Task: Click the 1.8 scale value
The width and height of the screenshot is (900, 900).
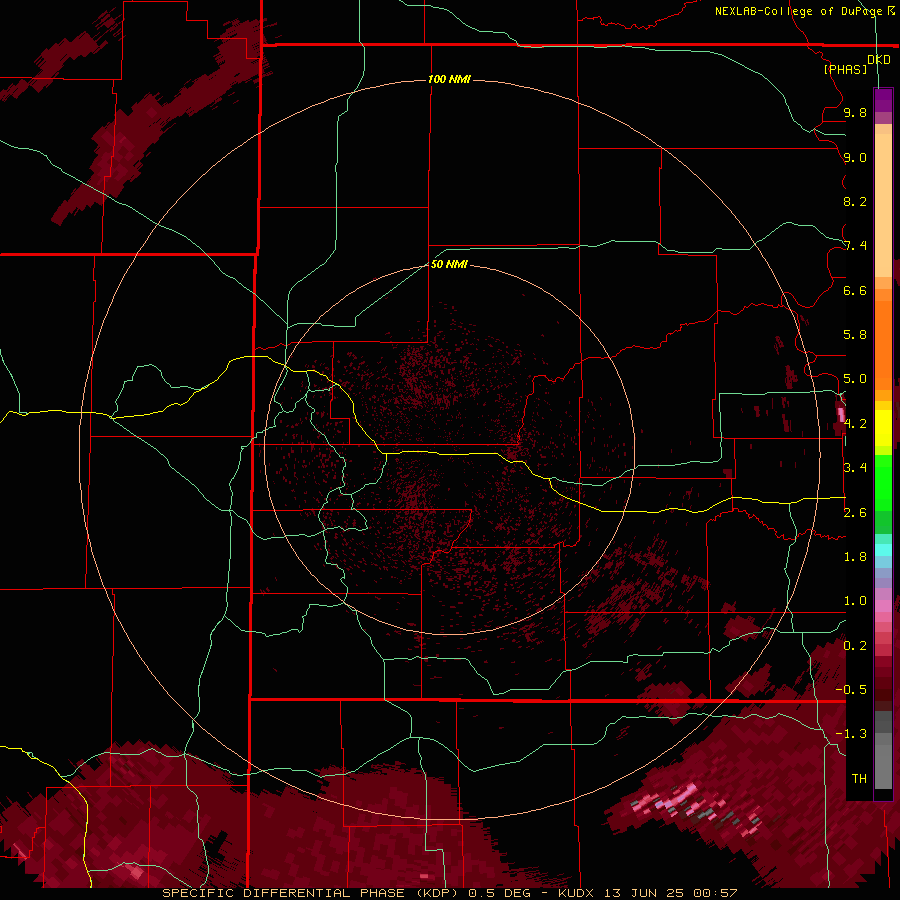Action: coord(855,557)
